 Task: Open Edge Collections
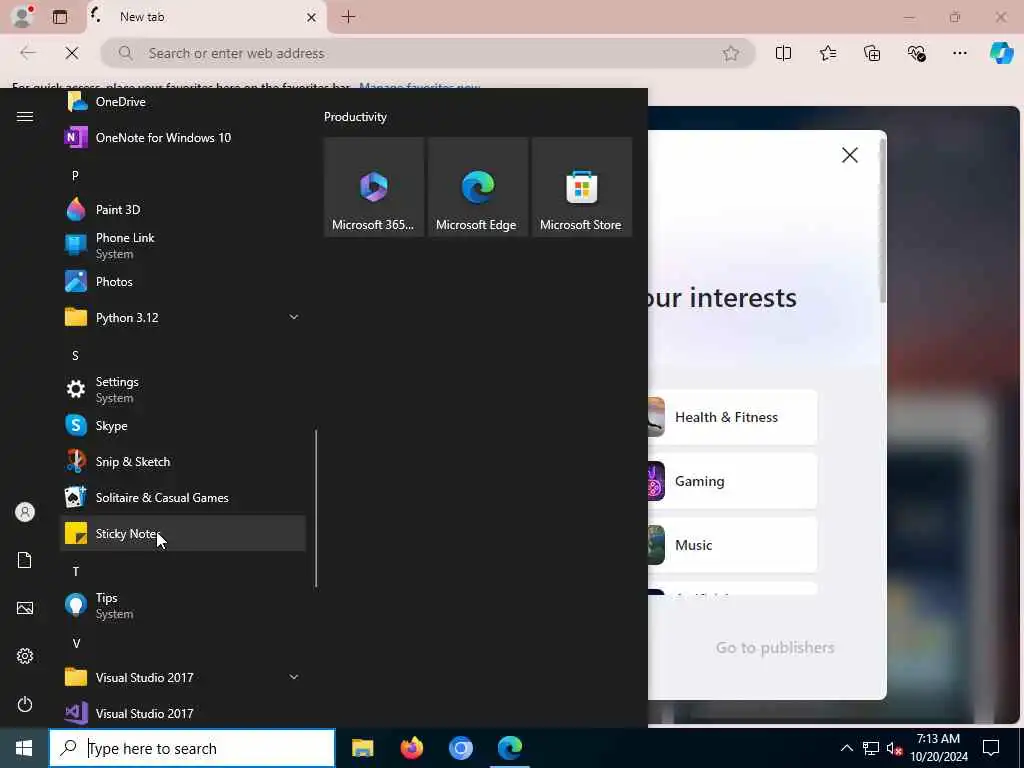872,53
